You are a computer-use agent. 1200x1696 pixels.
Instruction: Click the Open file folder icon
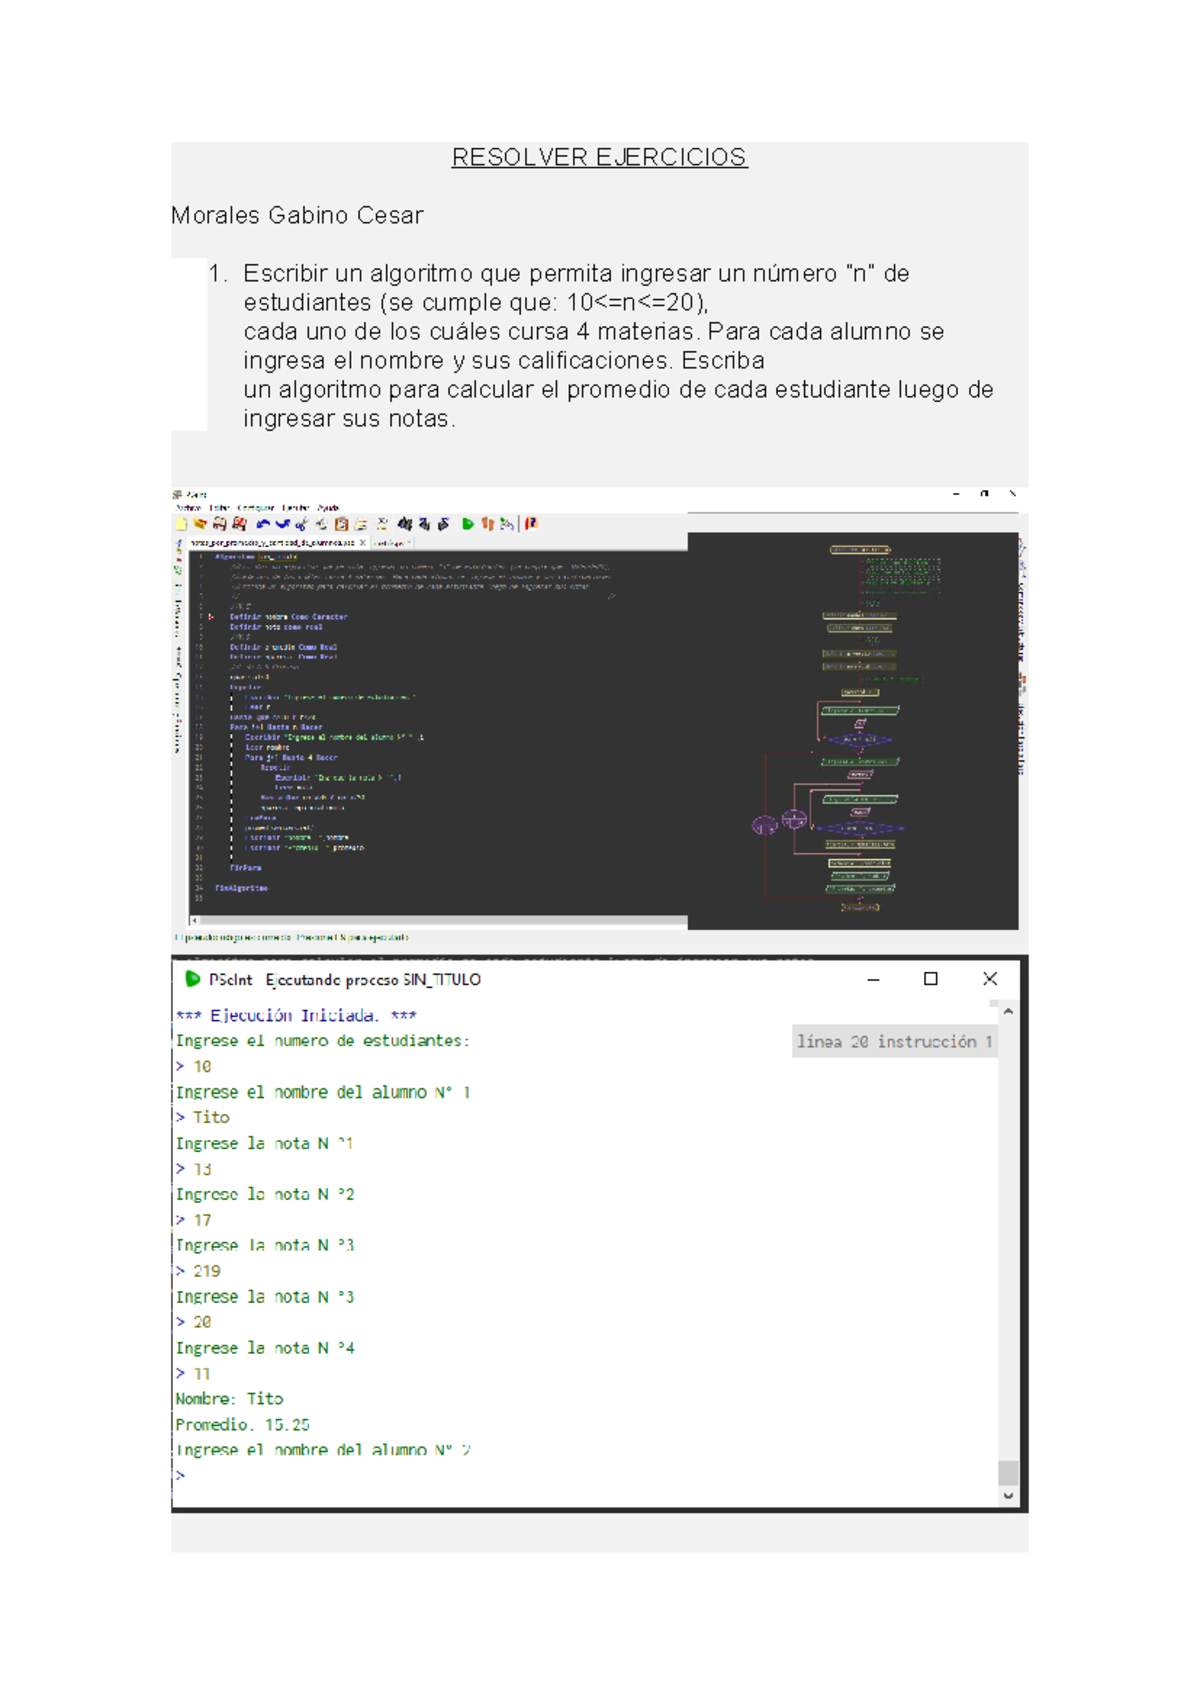(x=200, y=524)
